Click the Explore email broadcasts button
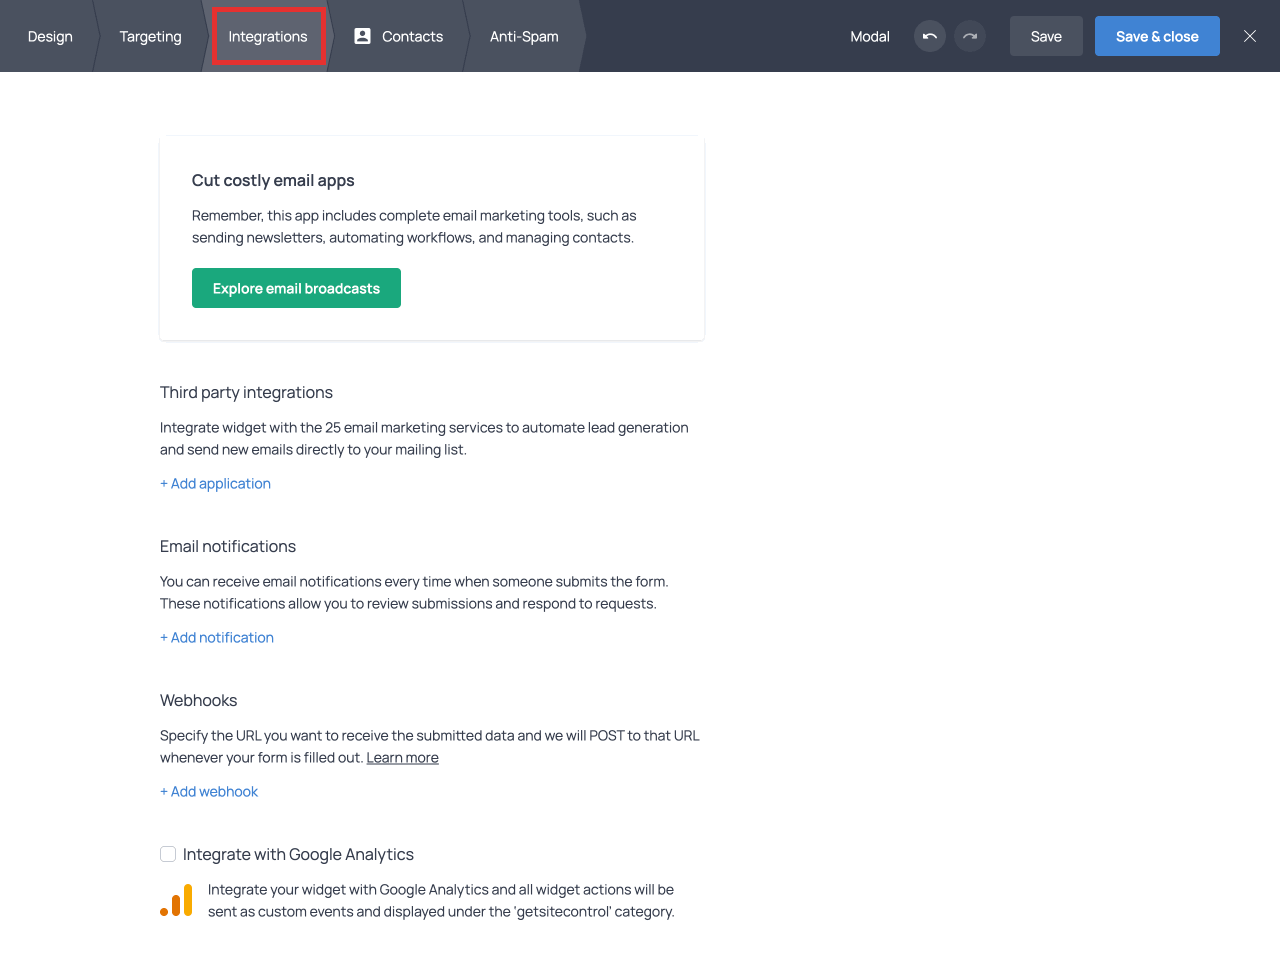This screenshot has height=960, width=1280. click(296, 288)
